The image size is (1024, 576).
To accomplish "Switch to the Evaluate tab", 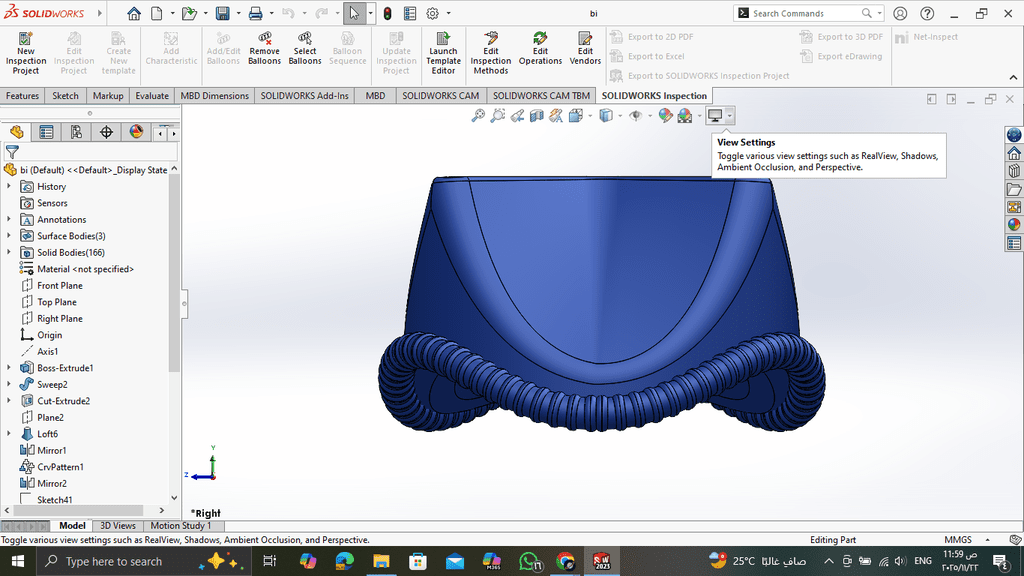I will point(152,96).
